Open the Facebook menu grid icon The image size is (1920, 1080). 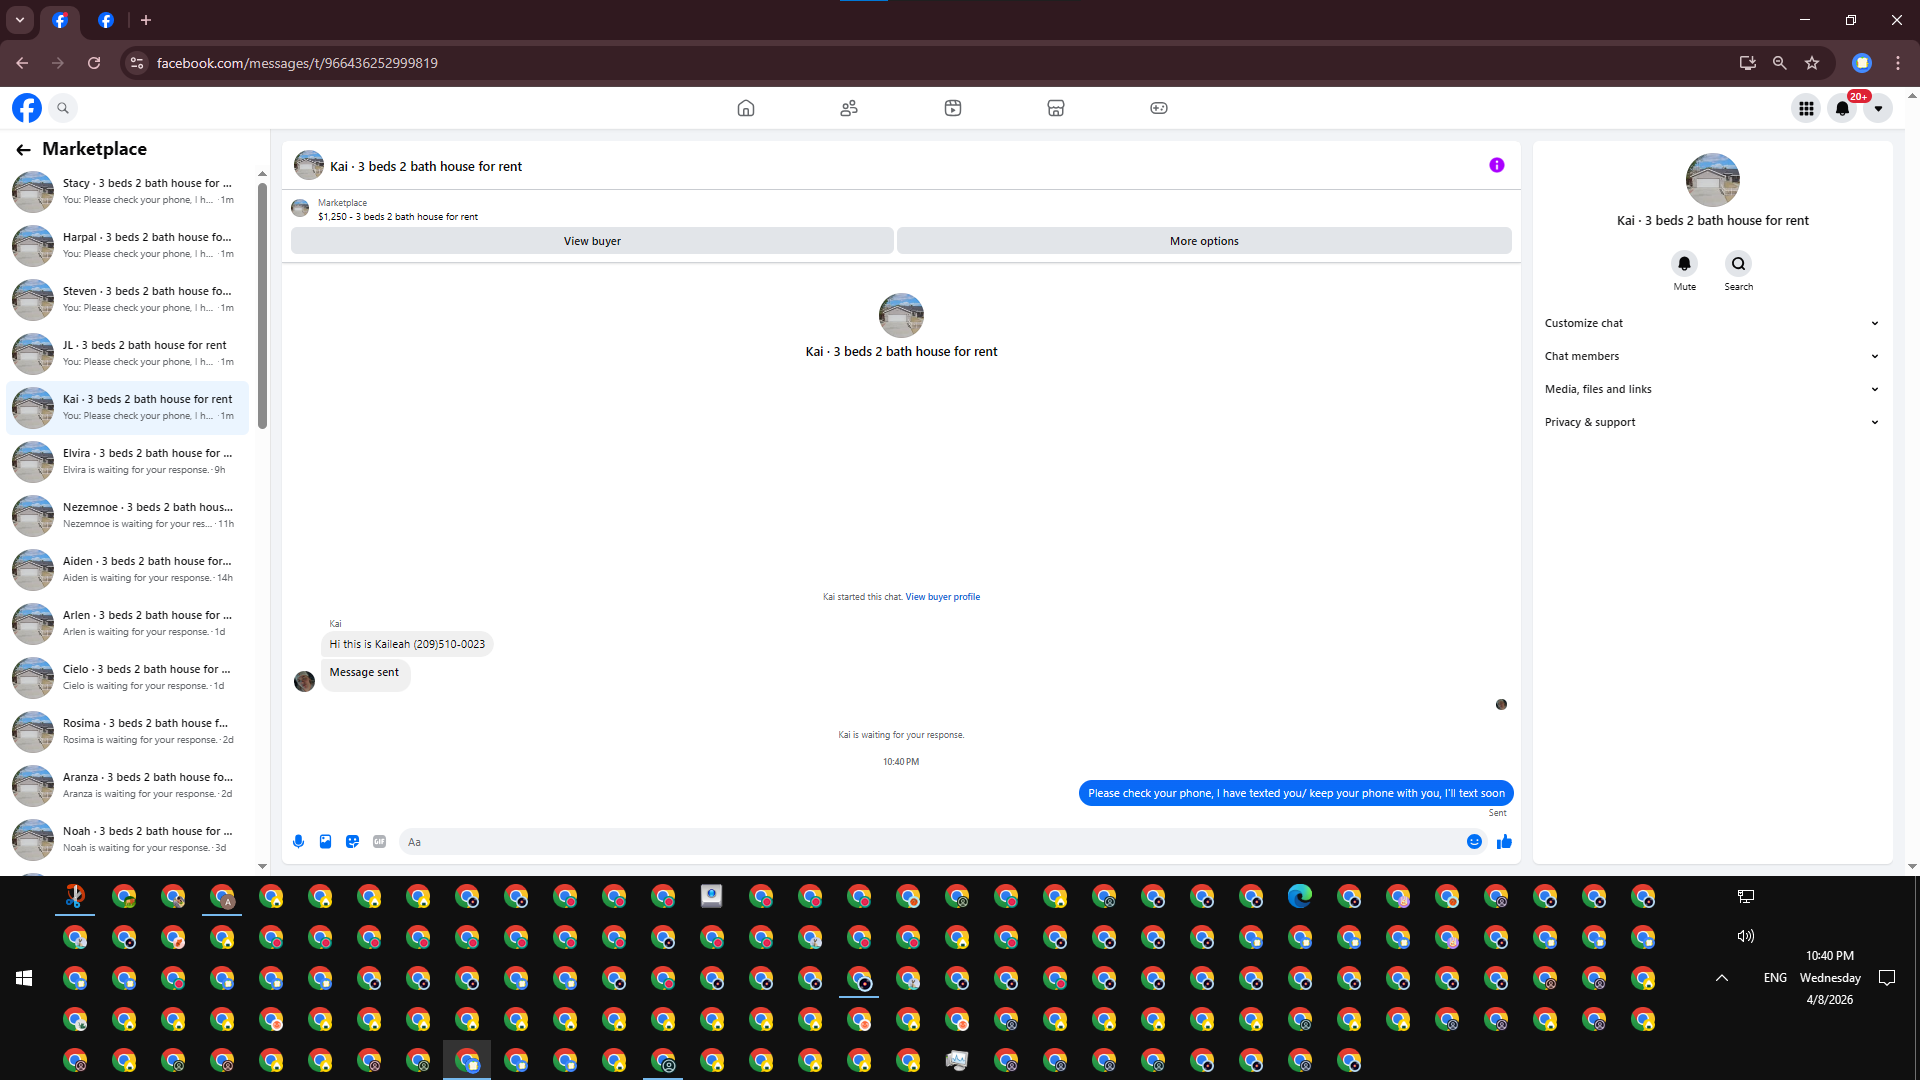[1806, 108]
